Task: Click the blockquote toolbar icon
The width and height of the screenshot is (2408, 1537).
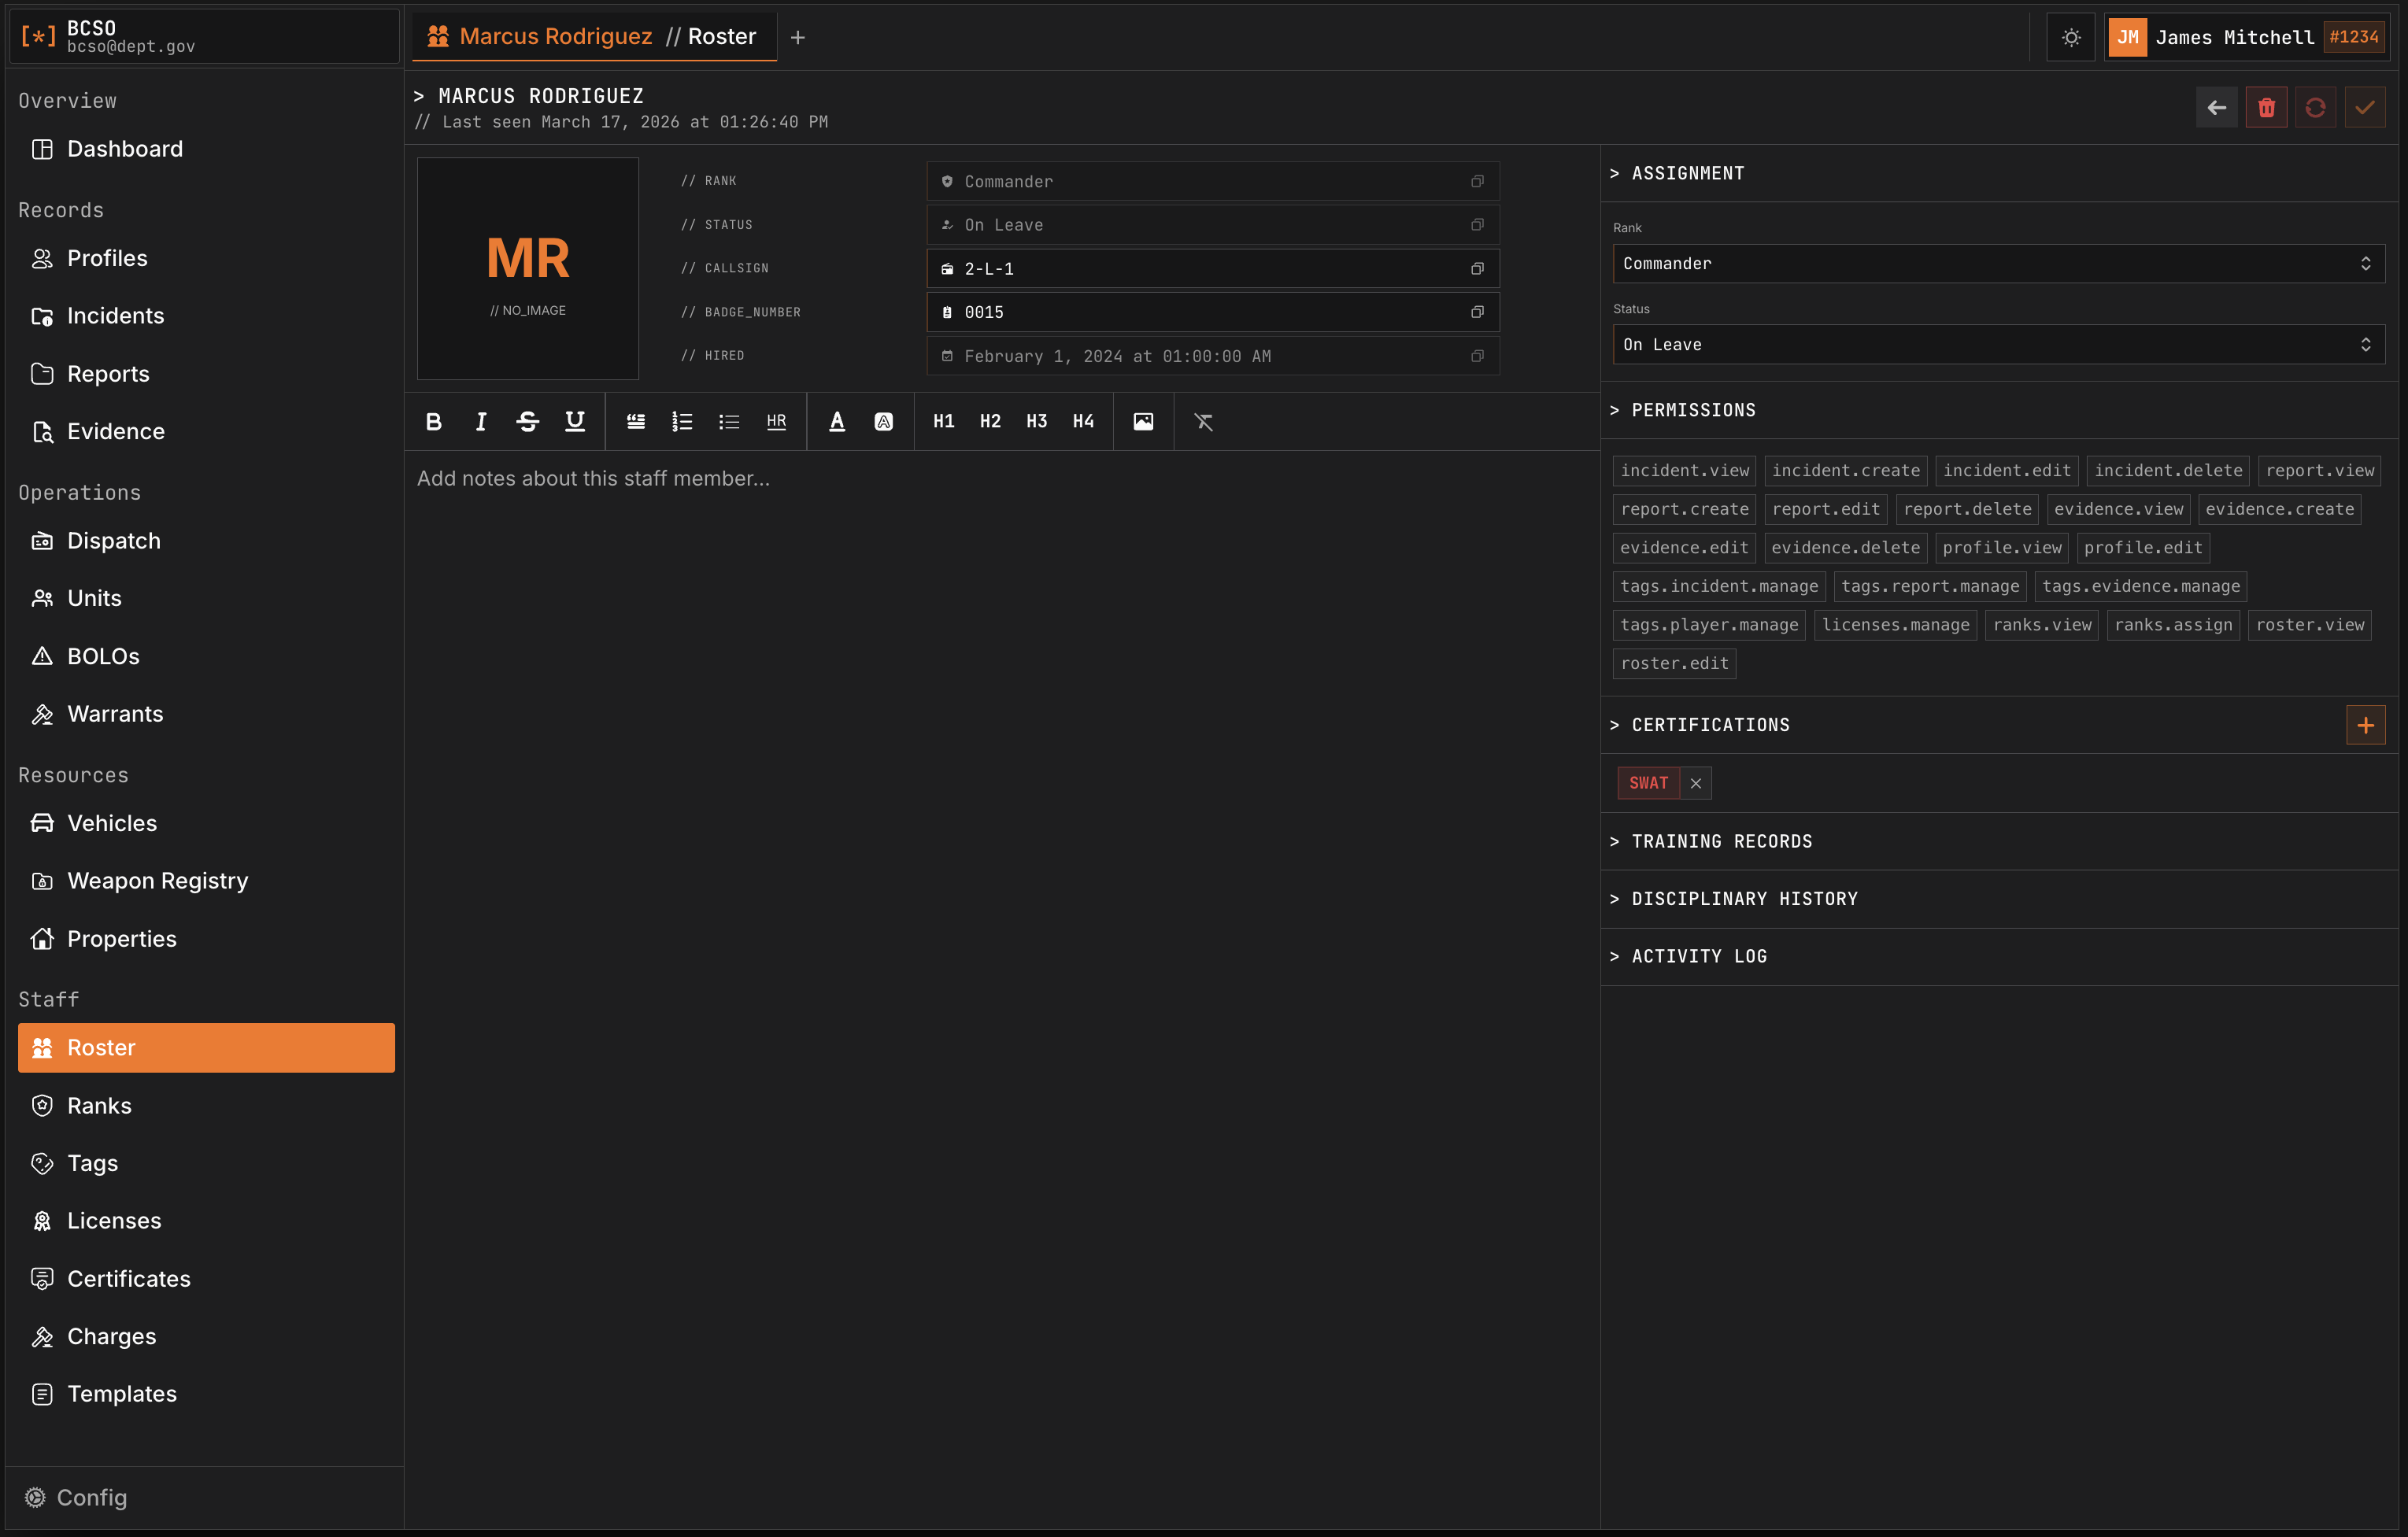Action: coord(635,422)
